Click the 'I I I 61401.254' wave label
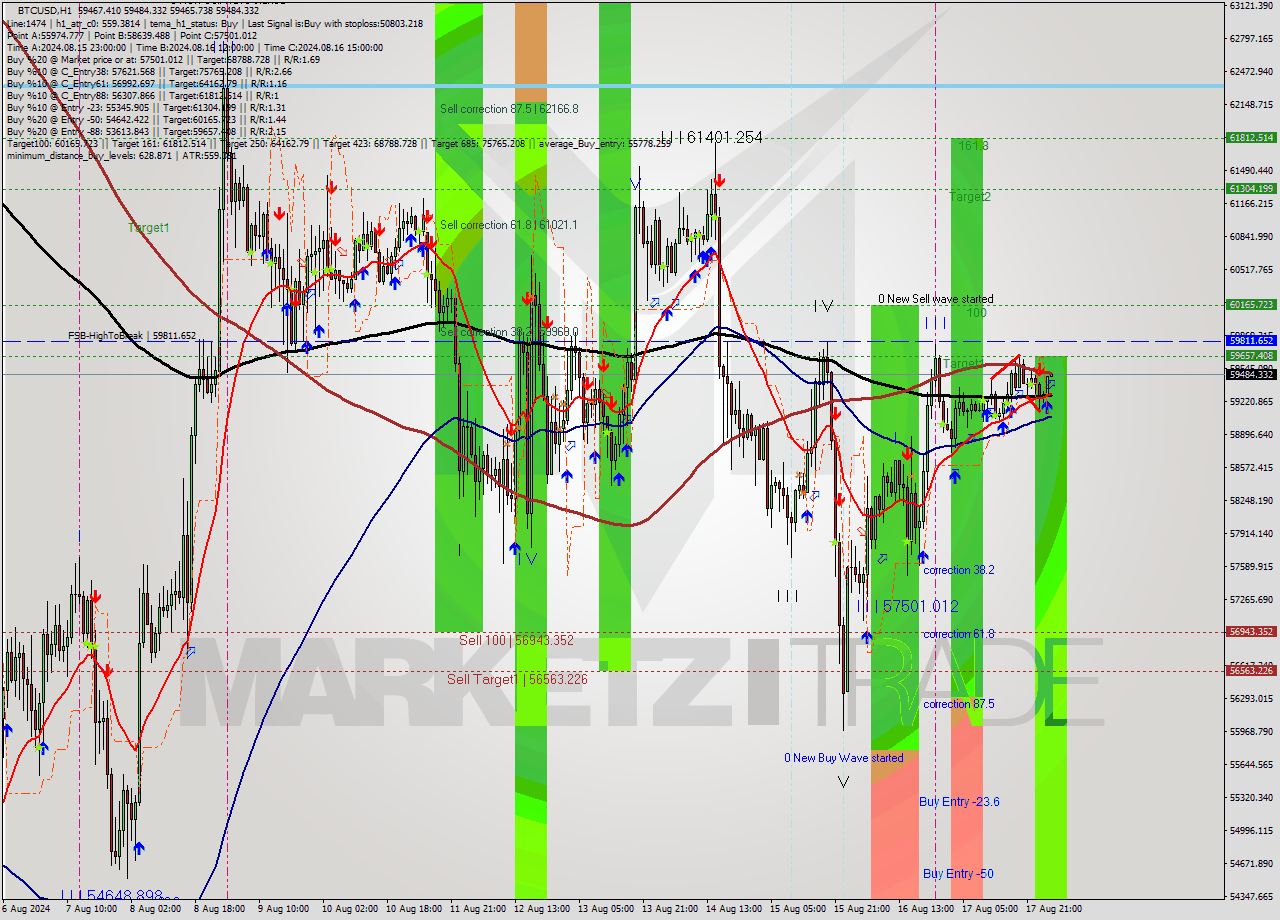 coord(711,138)
